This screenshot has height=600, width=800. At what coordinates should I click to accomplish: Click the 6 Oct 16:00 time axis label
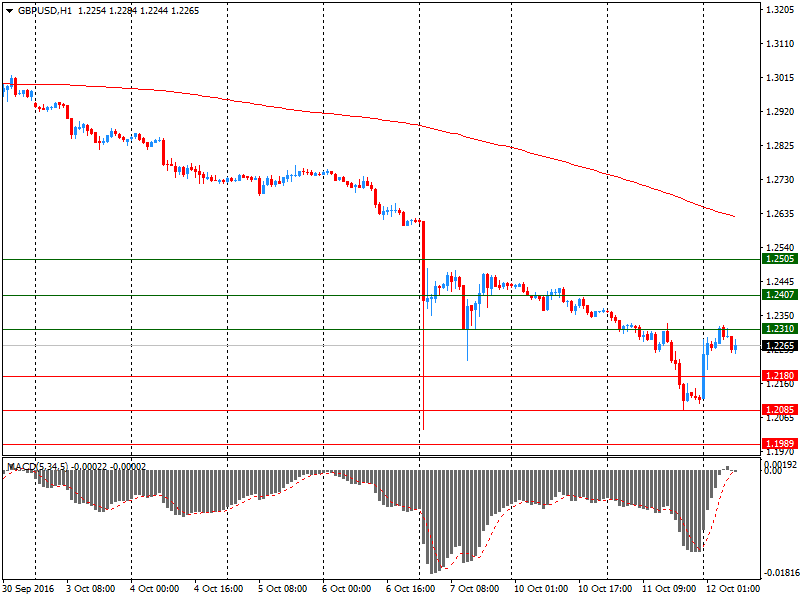tap(411, 589)
